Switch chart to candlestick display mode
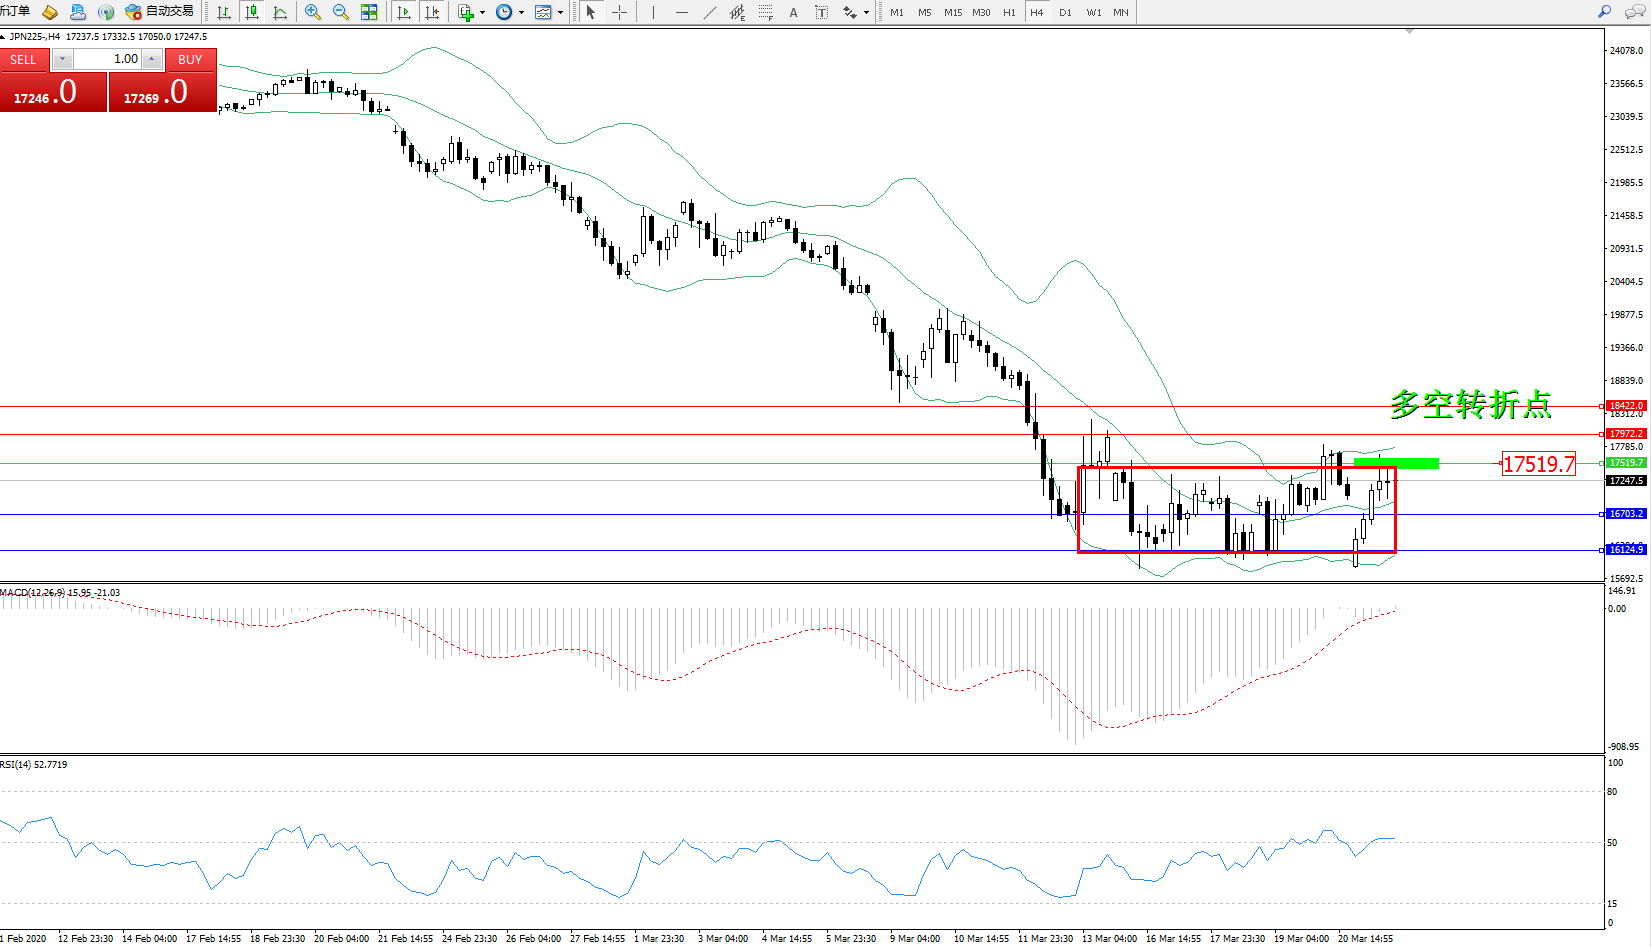The width and height of the screenshot is (1651, 947). (252, 12)
